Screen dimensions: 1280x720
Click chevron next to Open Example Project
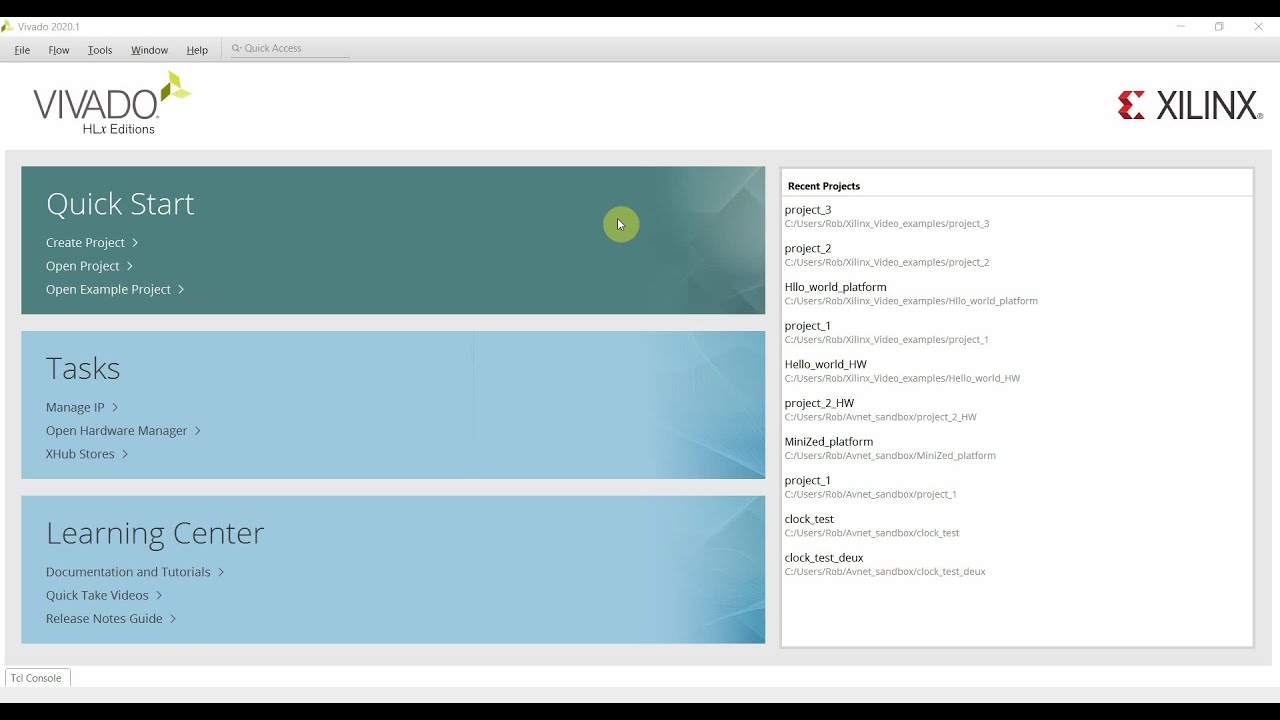coord(181,289)
